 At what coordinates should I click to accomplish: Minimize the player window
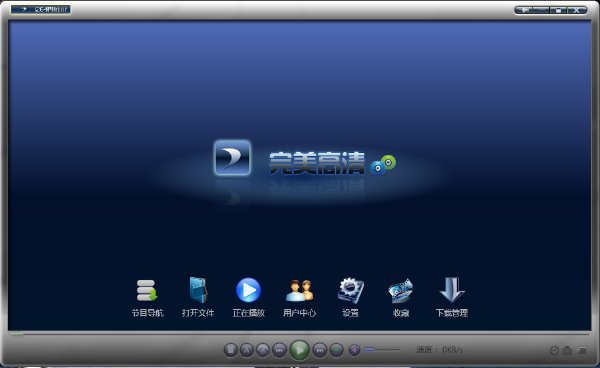[541, 10]
